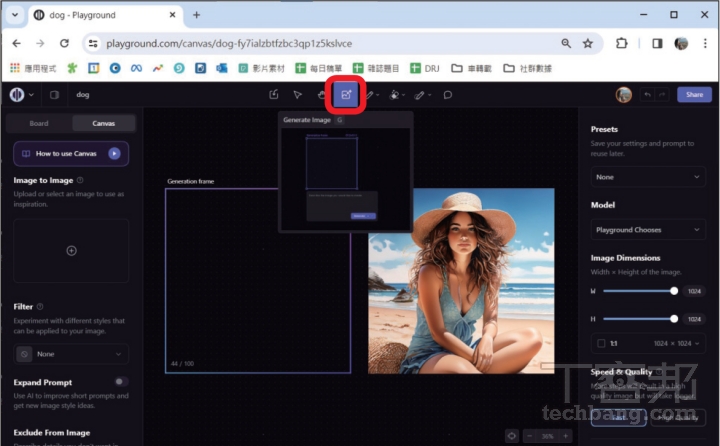Click the width value 1024 field
Image resolution: width=720 pixels, height=446 pixels.
(x=694, y=291)
